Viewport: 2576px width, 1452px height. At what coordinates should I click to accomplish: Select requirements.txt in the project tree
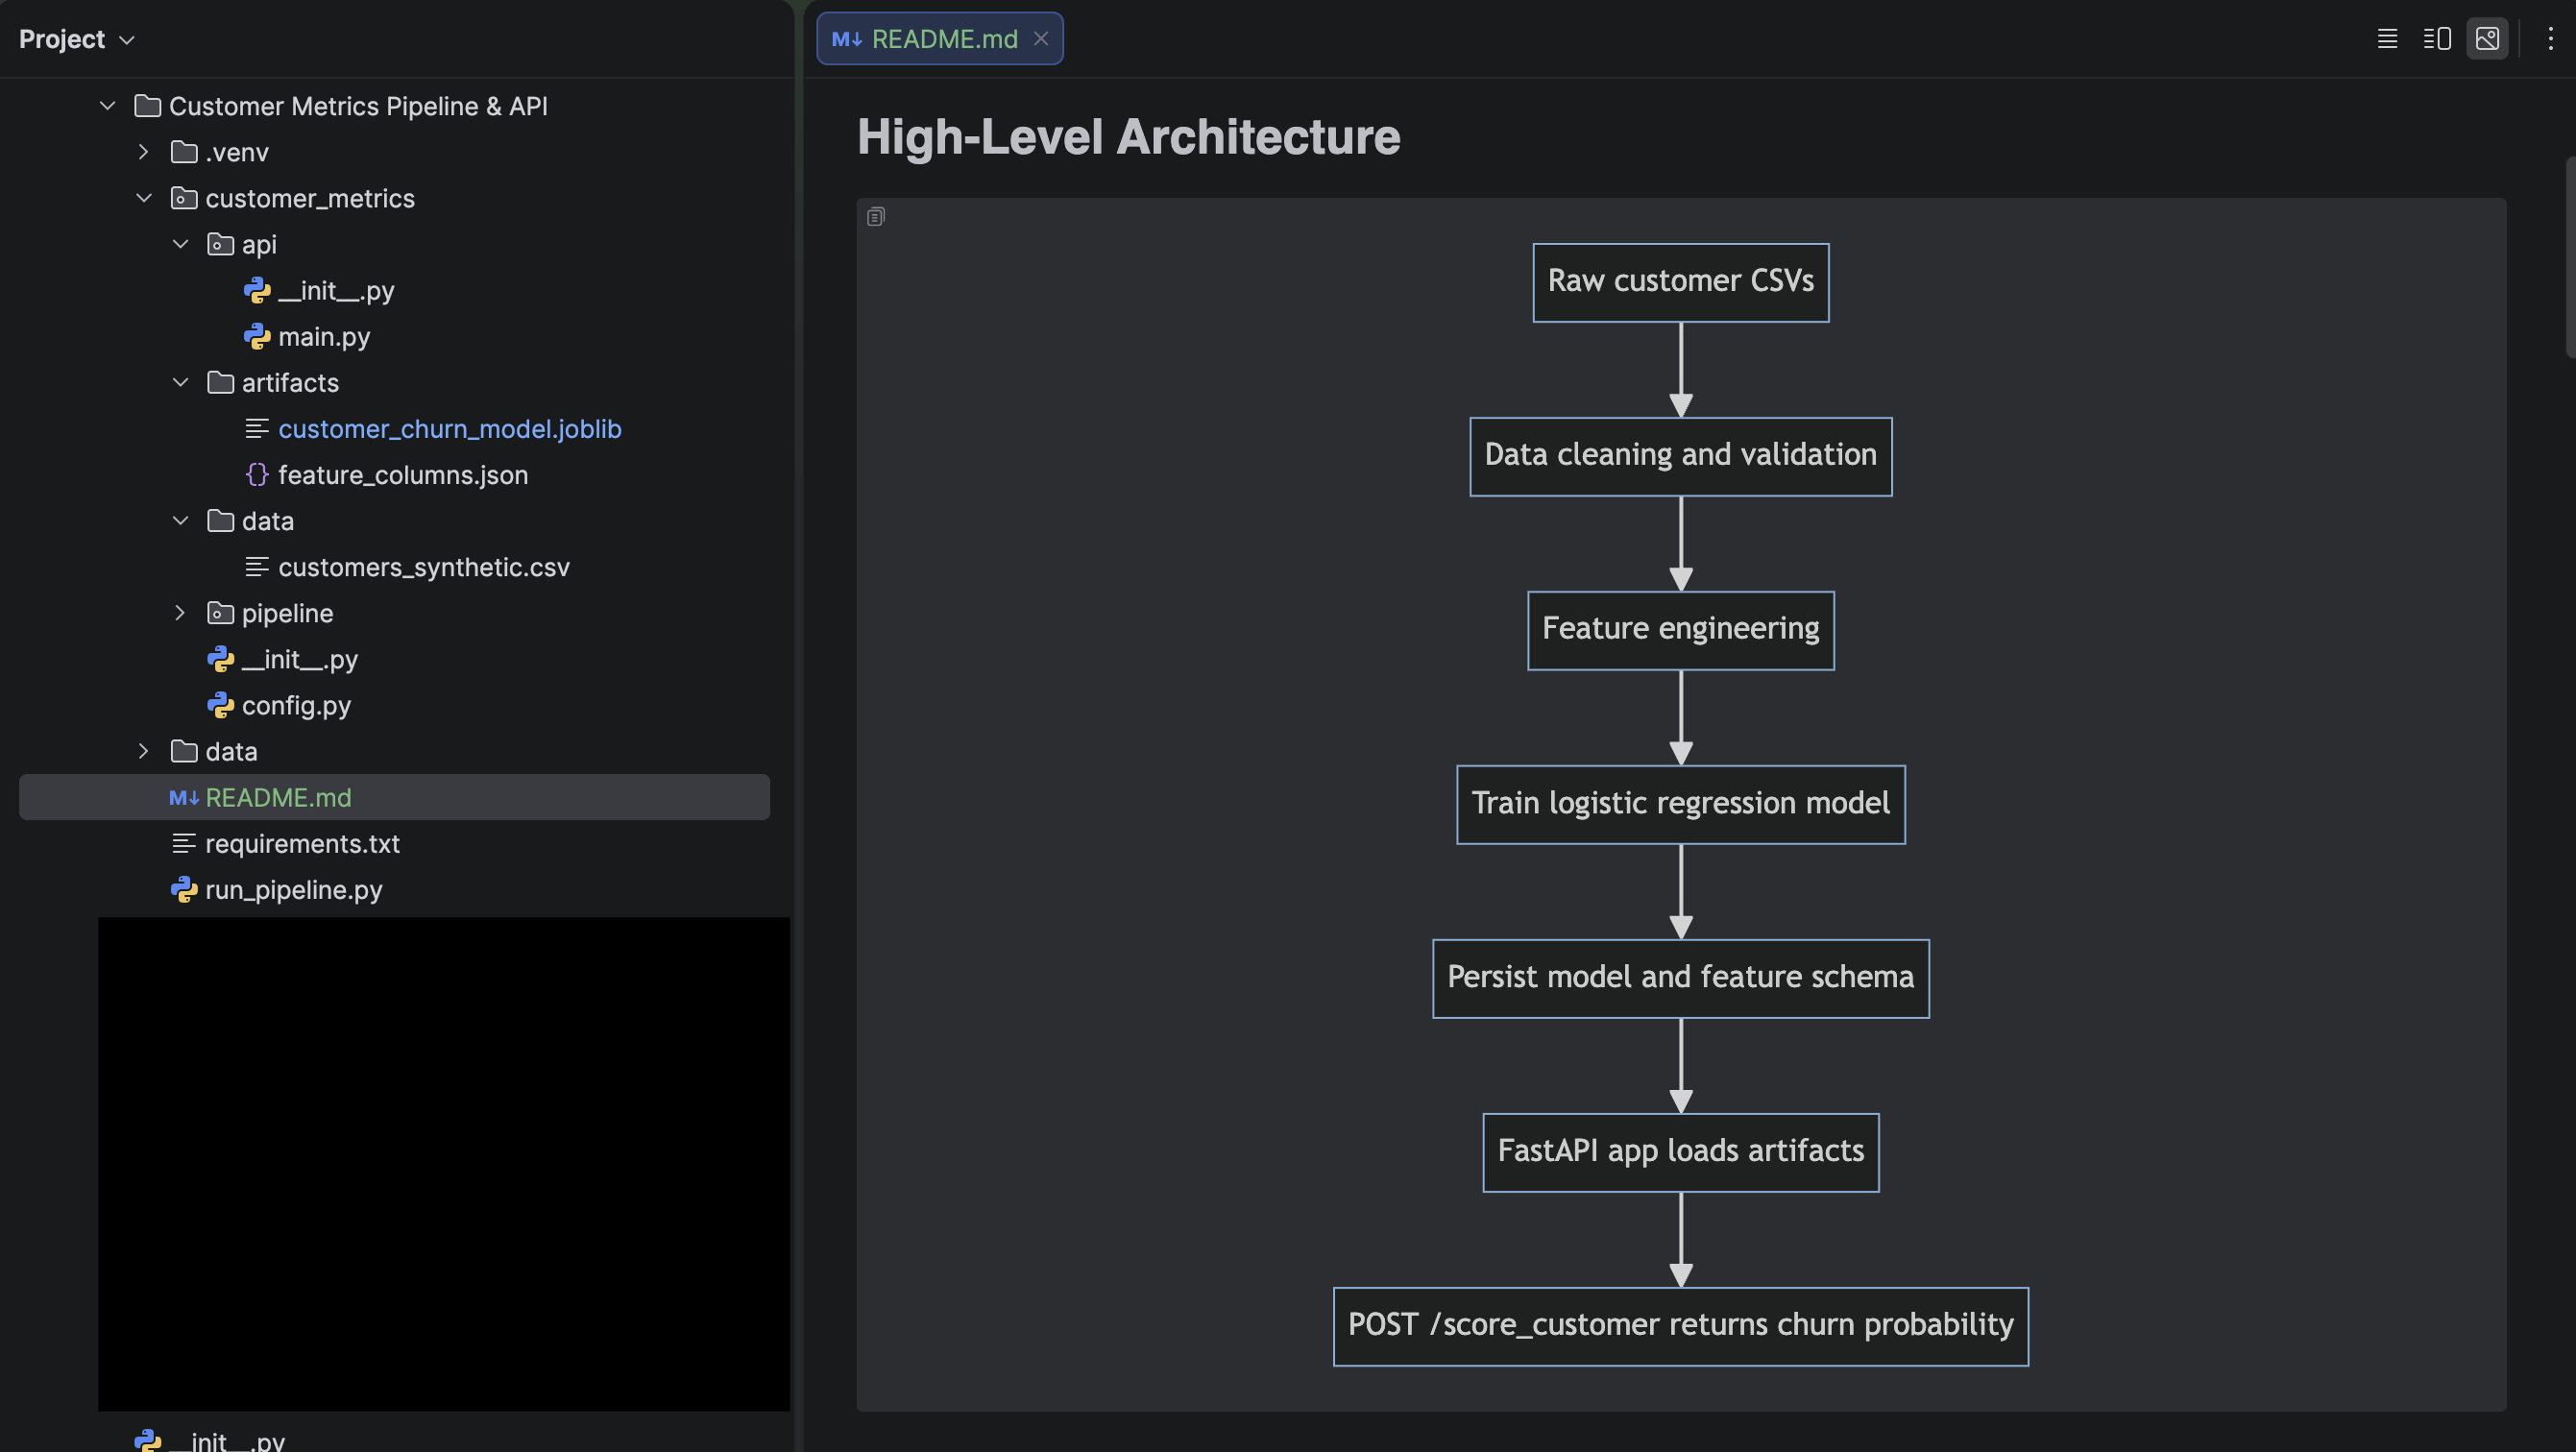point(302,844)
